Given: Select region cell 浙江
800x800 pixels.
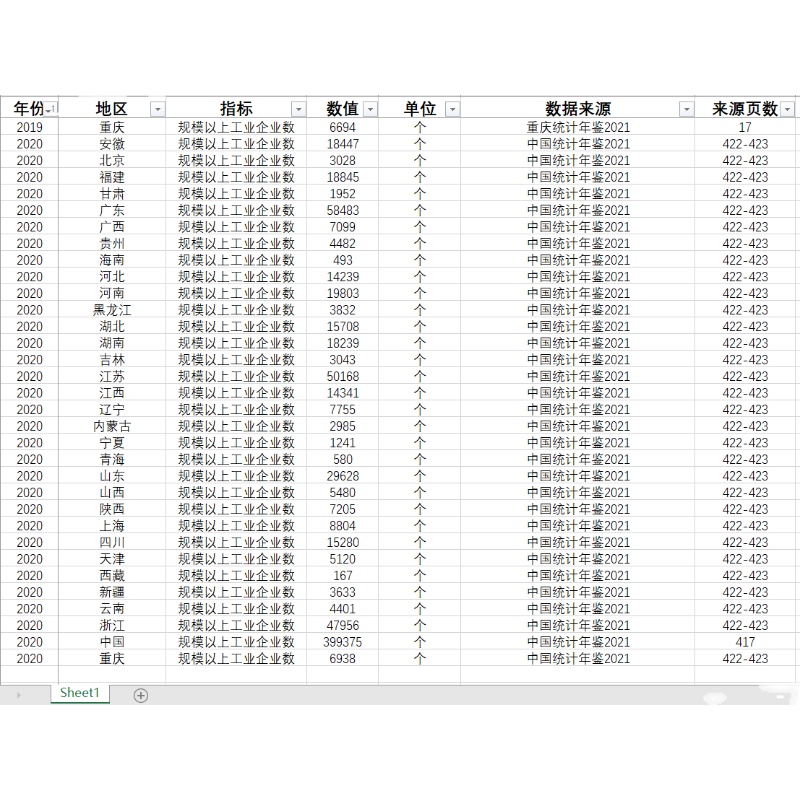Looking at the screenshot, I should [x=112, y=625].
